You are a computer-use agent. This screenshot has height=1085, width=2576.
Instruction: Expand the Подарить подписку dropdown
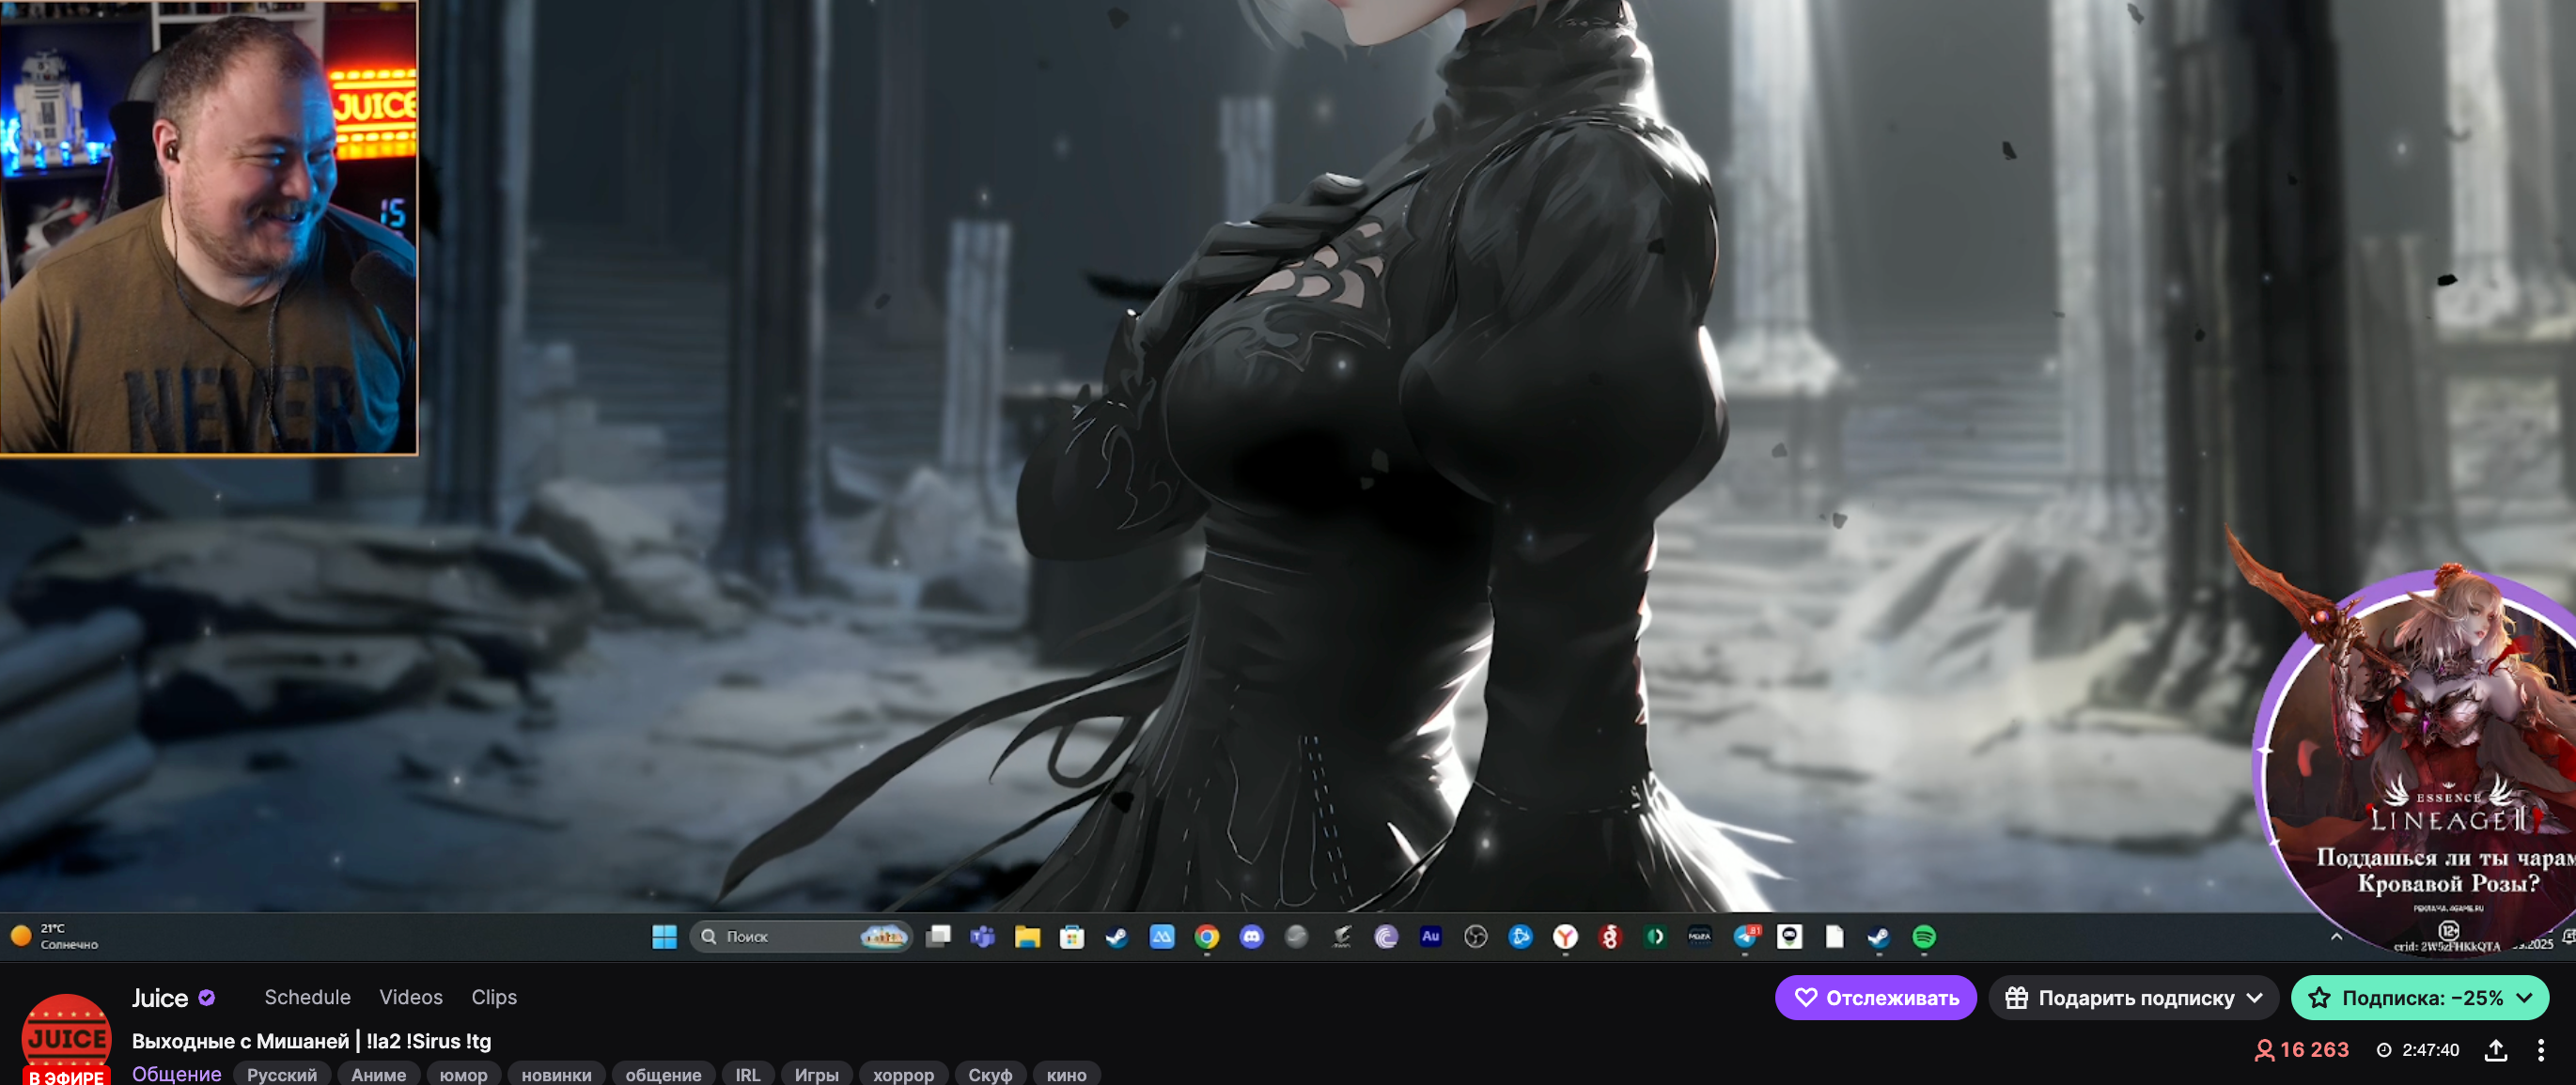point(2254,998)
